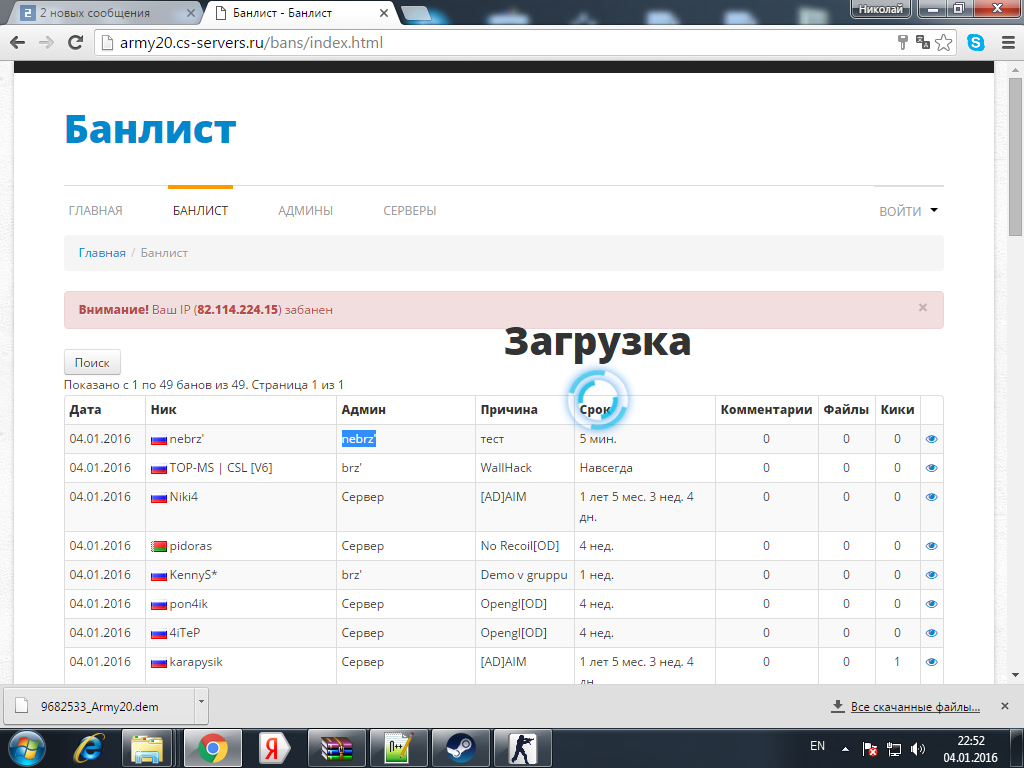
Task: Open the ГЛАВНАЯ navigation tab
Action: tap(95, 211)
